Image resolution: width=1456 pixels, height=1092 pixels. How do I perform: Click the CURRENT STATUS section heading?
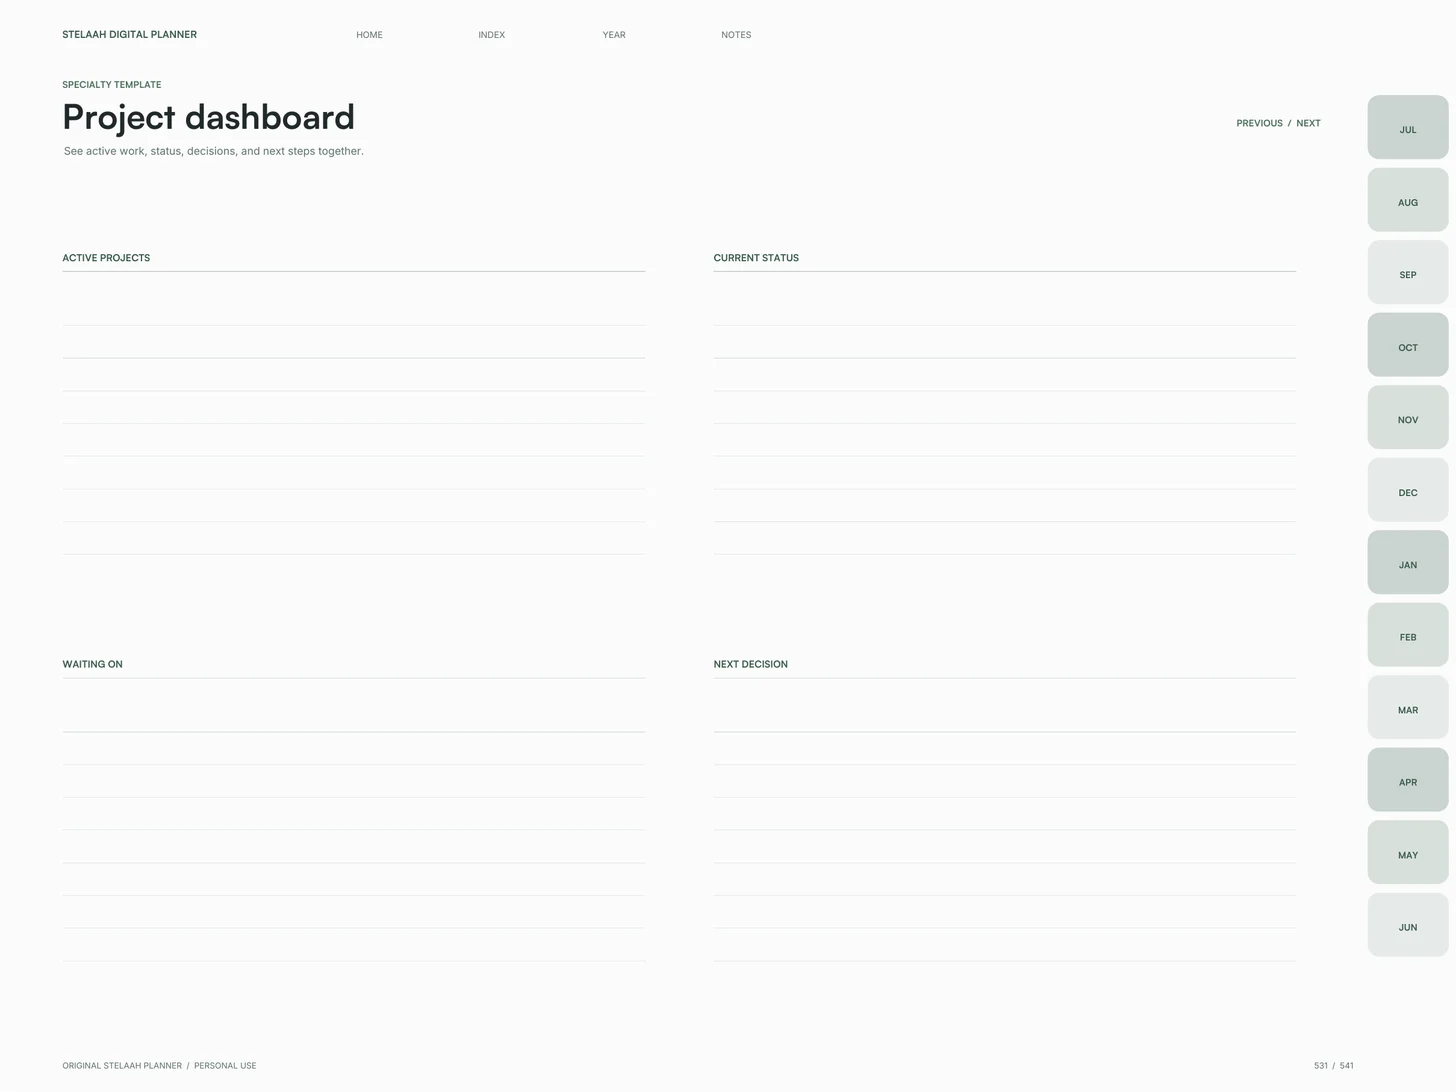click(x=756, y=258)
